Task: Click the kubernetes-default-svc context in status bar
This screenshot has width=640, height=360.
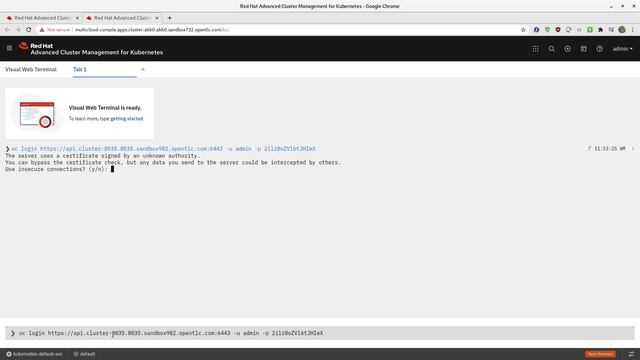Action: click(x=34, y=354)
